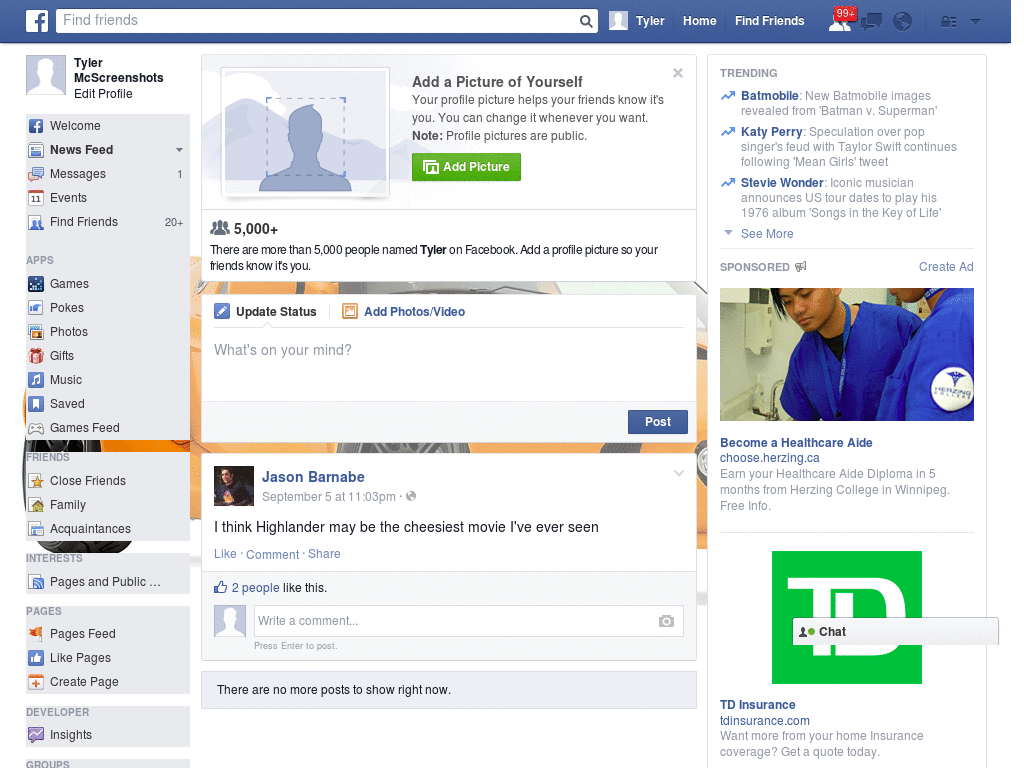Click the Events calendar icon

pyautogui.click(x=36, y=198)
